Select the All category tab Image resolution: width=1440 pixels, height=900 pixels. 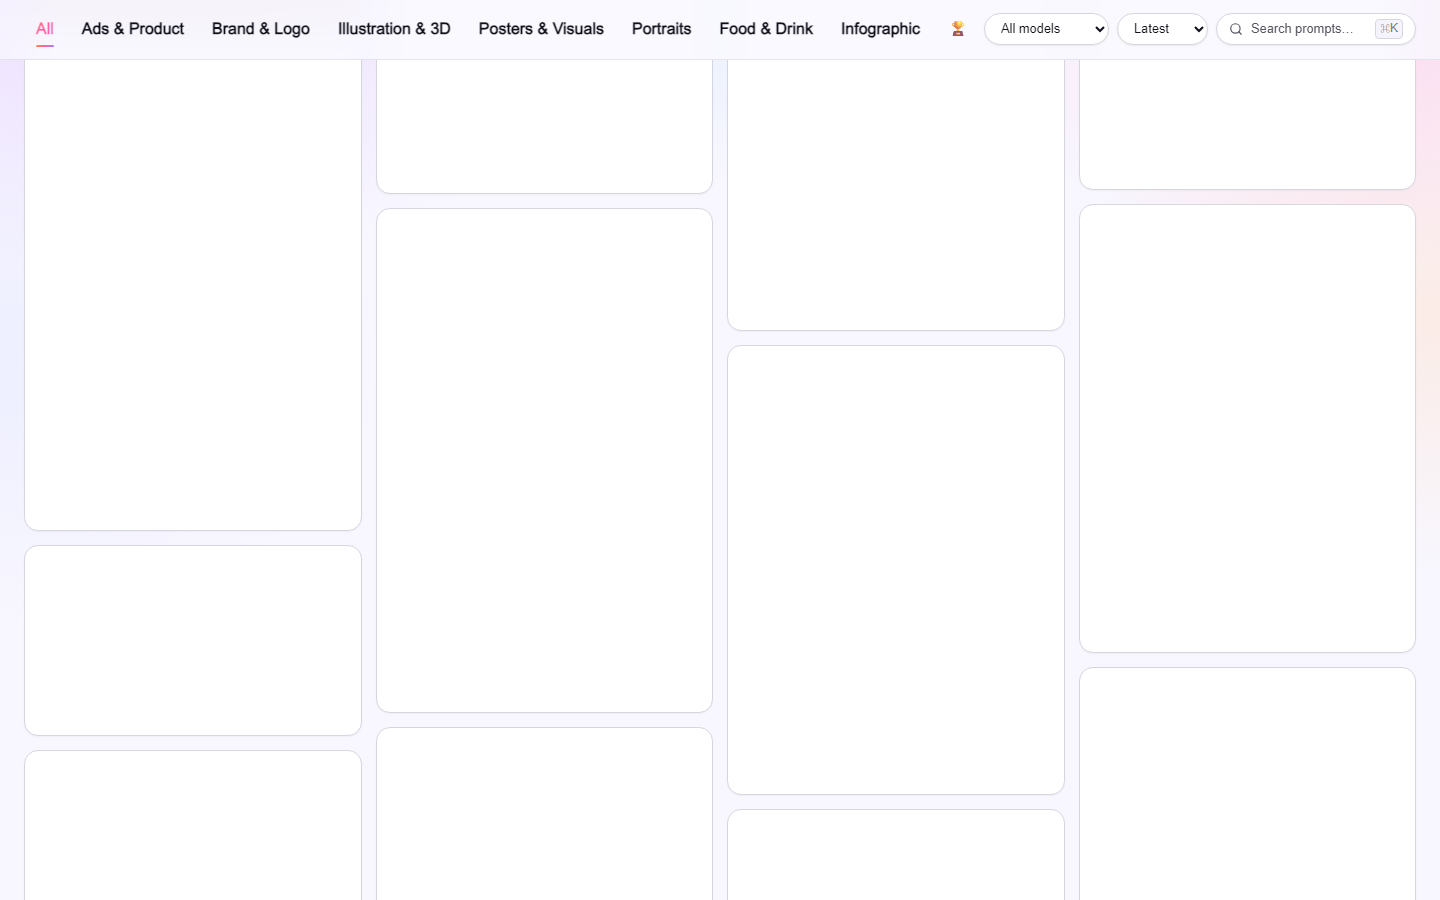(45, 29)
